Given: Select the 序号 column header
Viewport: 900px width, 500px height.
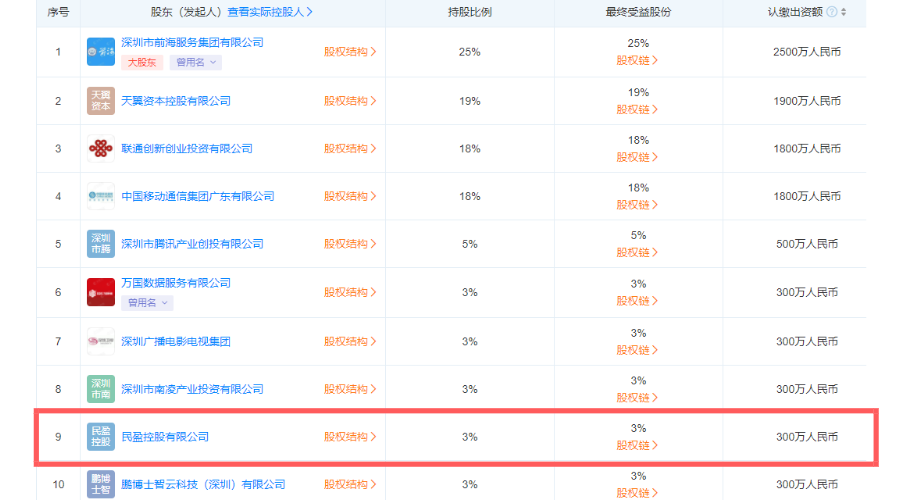Looking at the screenshot, I should 58,12.
